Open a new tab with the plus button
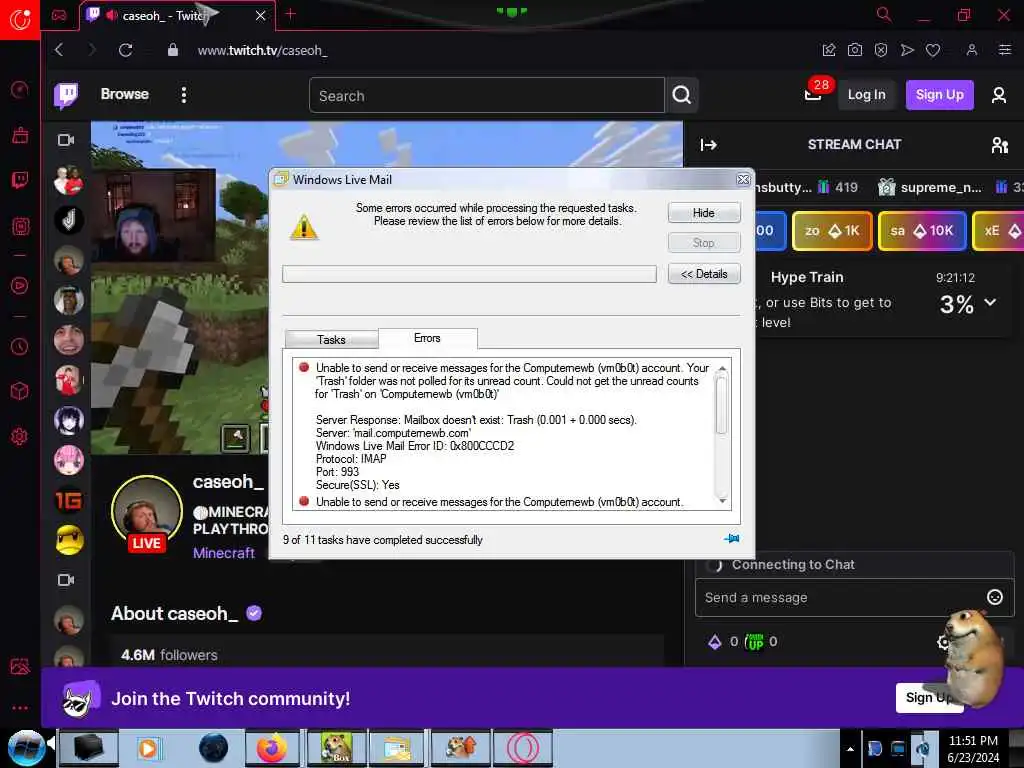This screenshot has width=1024, height=768. (291, 14)
